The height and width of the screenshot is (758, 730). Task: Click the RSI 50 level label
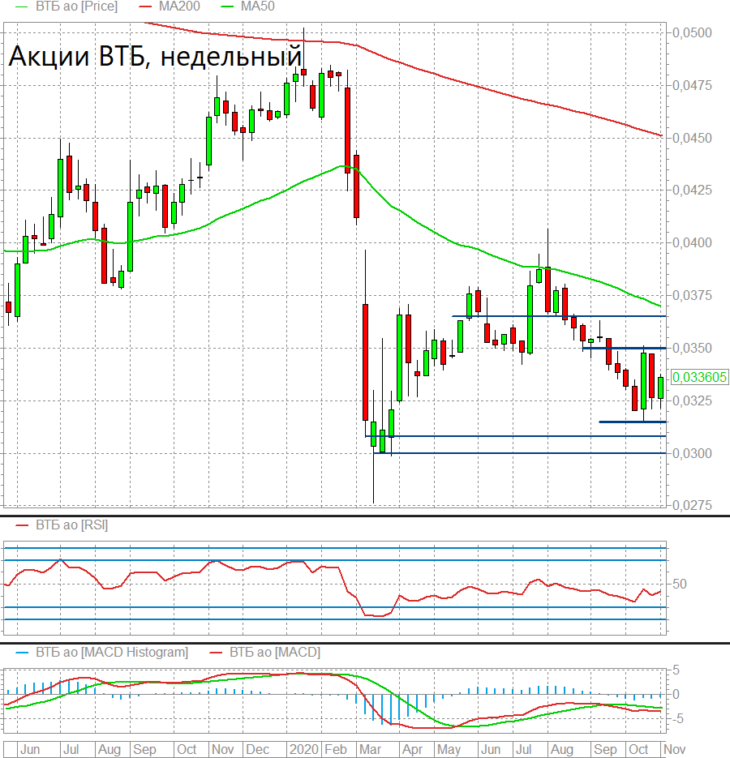(679, 584)
